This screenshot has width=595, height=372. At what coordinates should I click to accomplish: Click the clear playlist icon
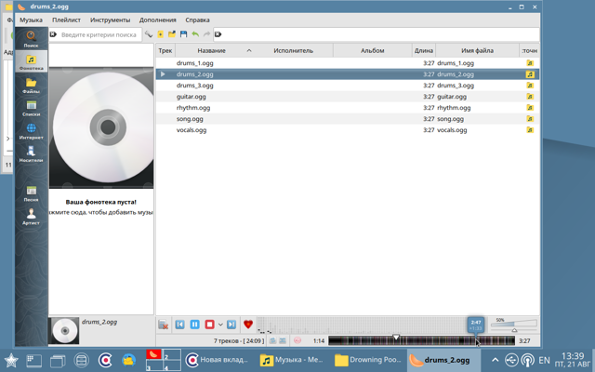point(163,325)
